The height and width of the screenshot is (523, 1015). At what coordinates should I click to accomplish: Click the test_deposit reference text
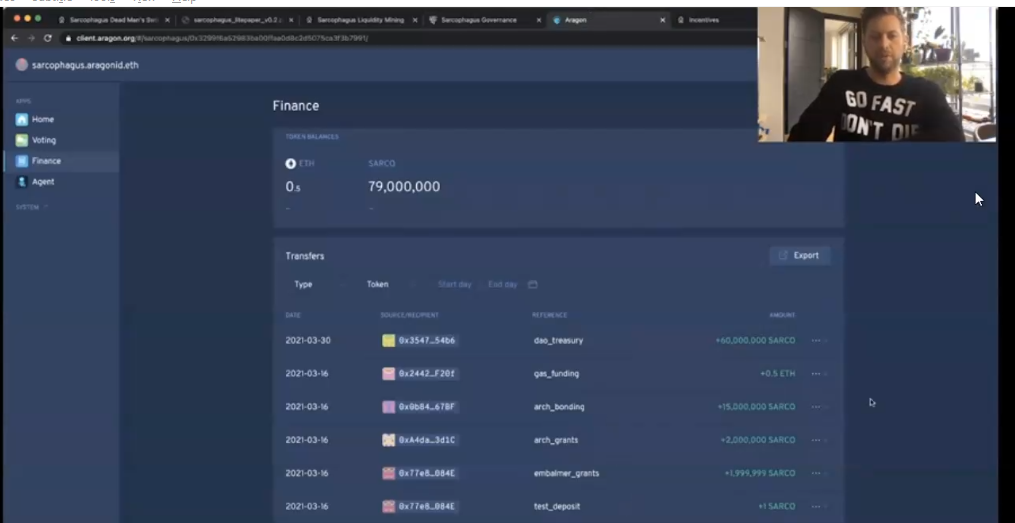point(557,506)
